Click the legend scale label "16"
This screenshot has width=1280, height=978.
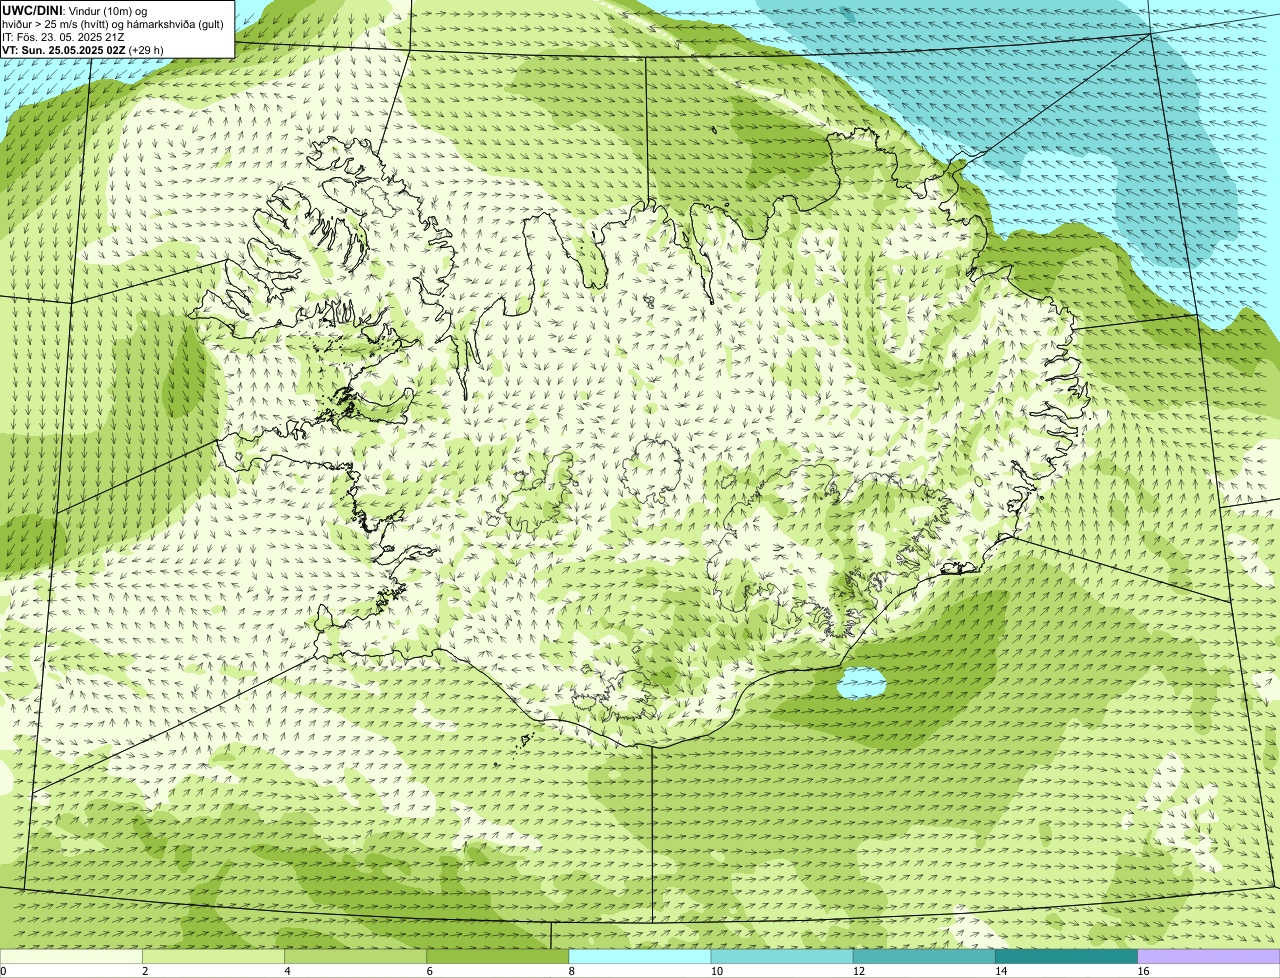[x=1144, y=971]
